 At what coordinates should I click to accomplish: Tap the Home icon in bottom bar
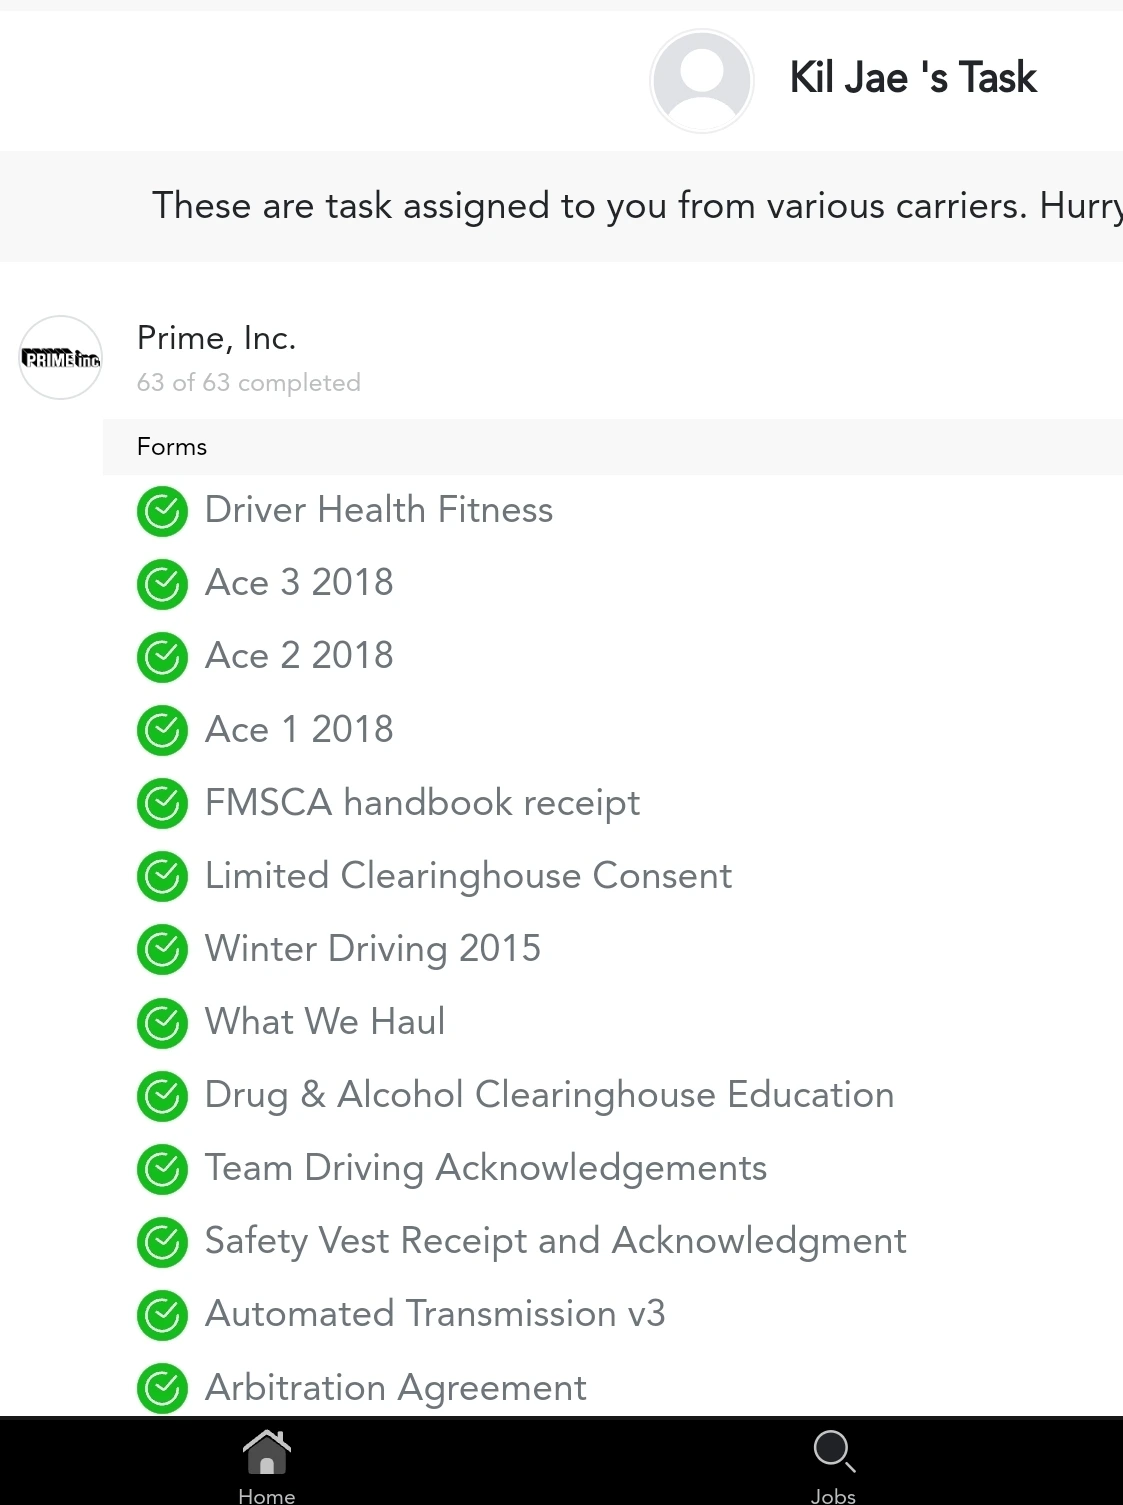(x=266, y=1452)
